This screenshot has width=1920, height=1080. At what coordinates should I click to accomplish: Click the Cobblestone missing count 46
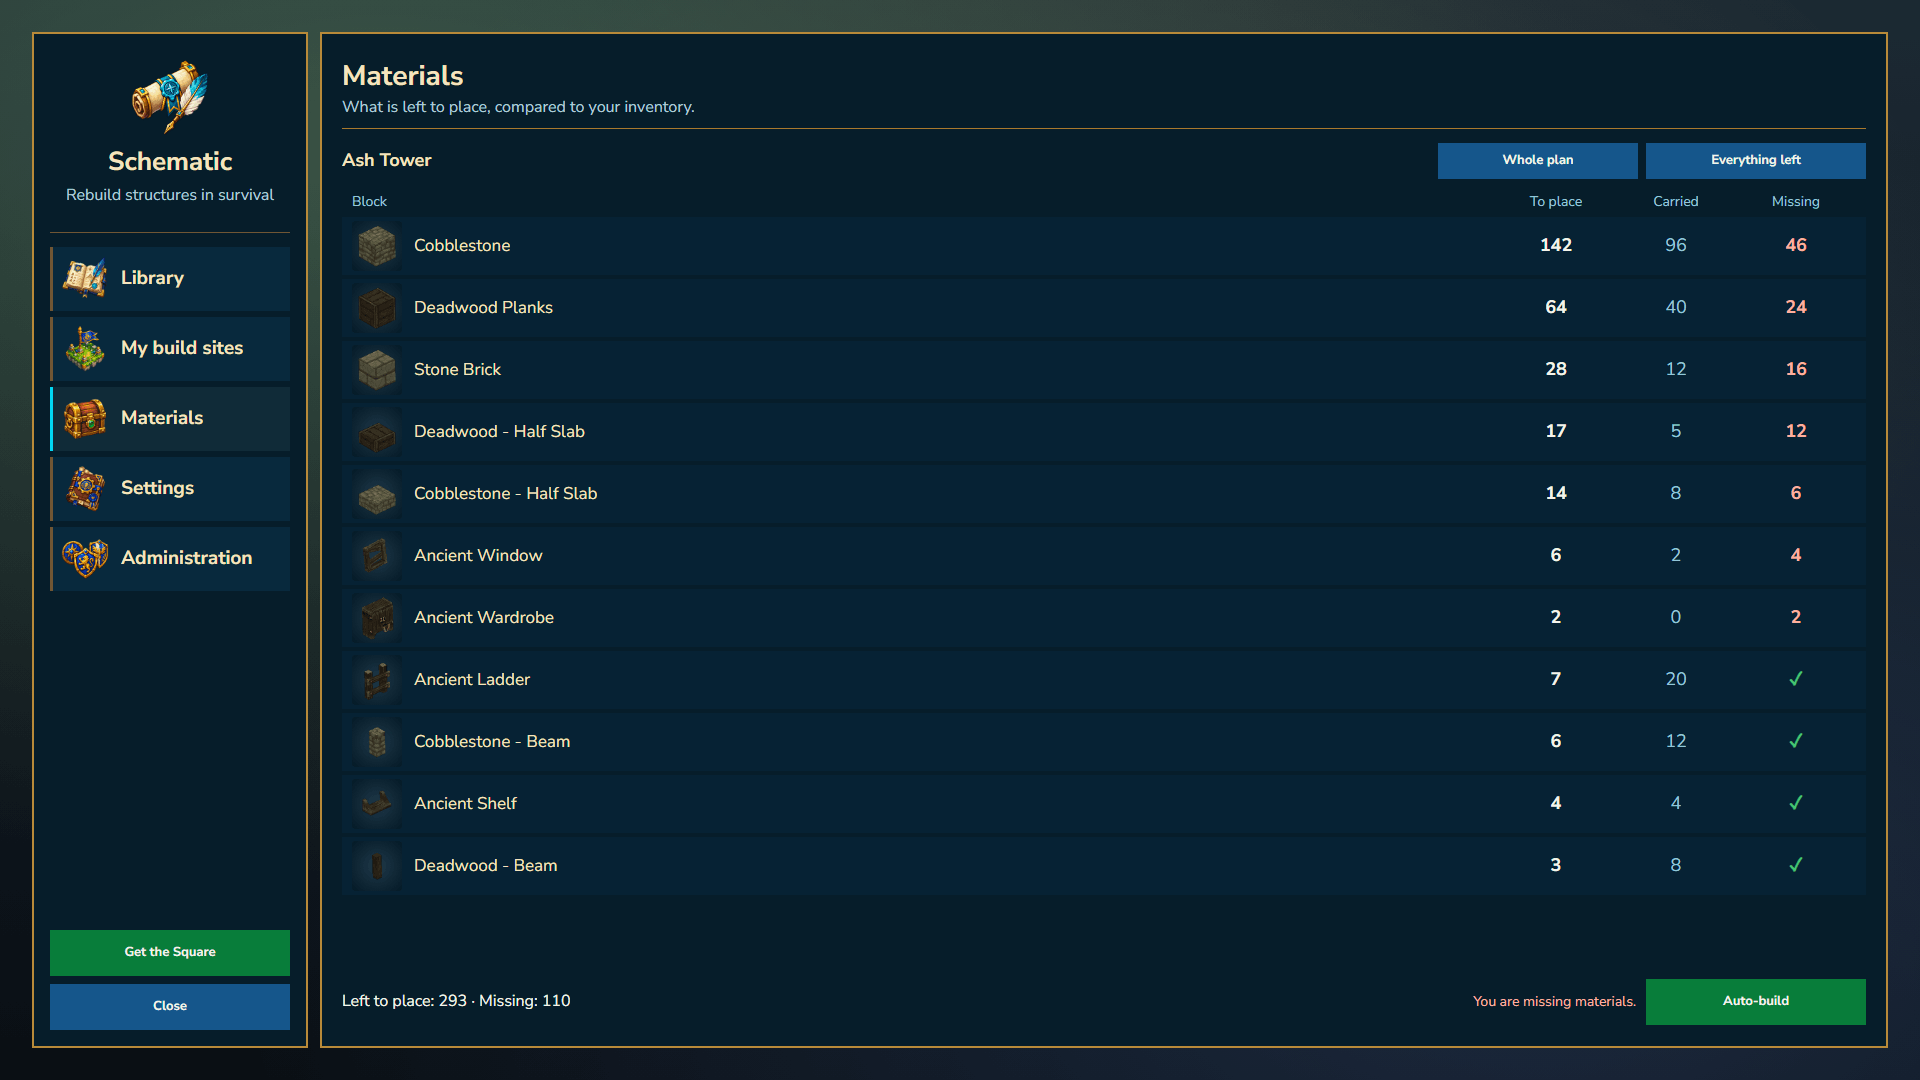point(1796,245)
